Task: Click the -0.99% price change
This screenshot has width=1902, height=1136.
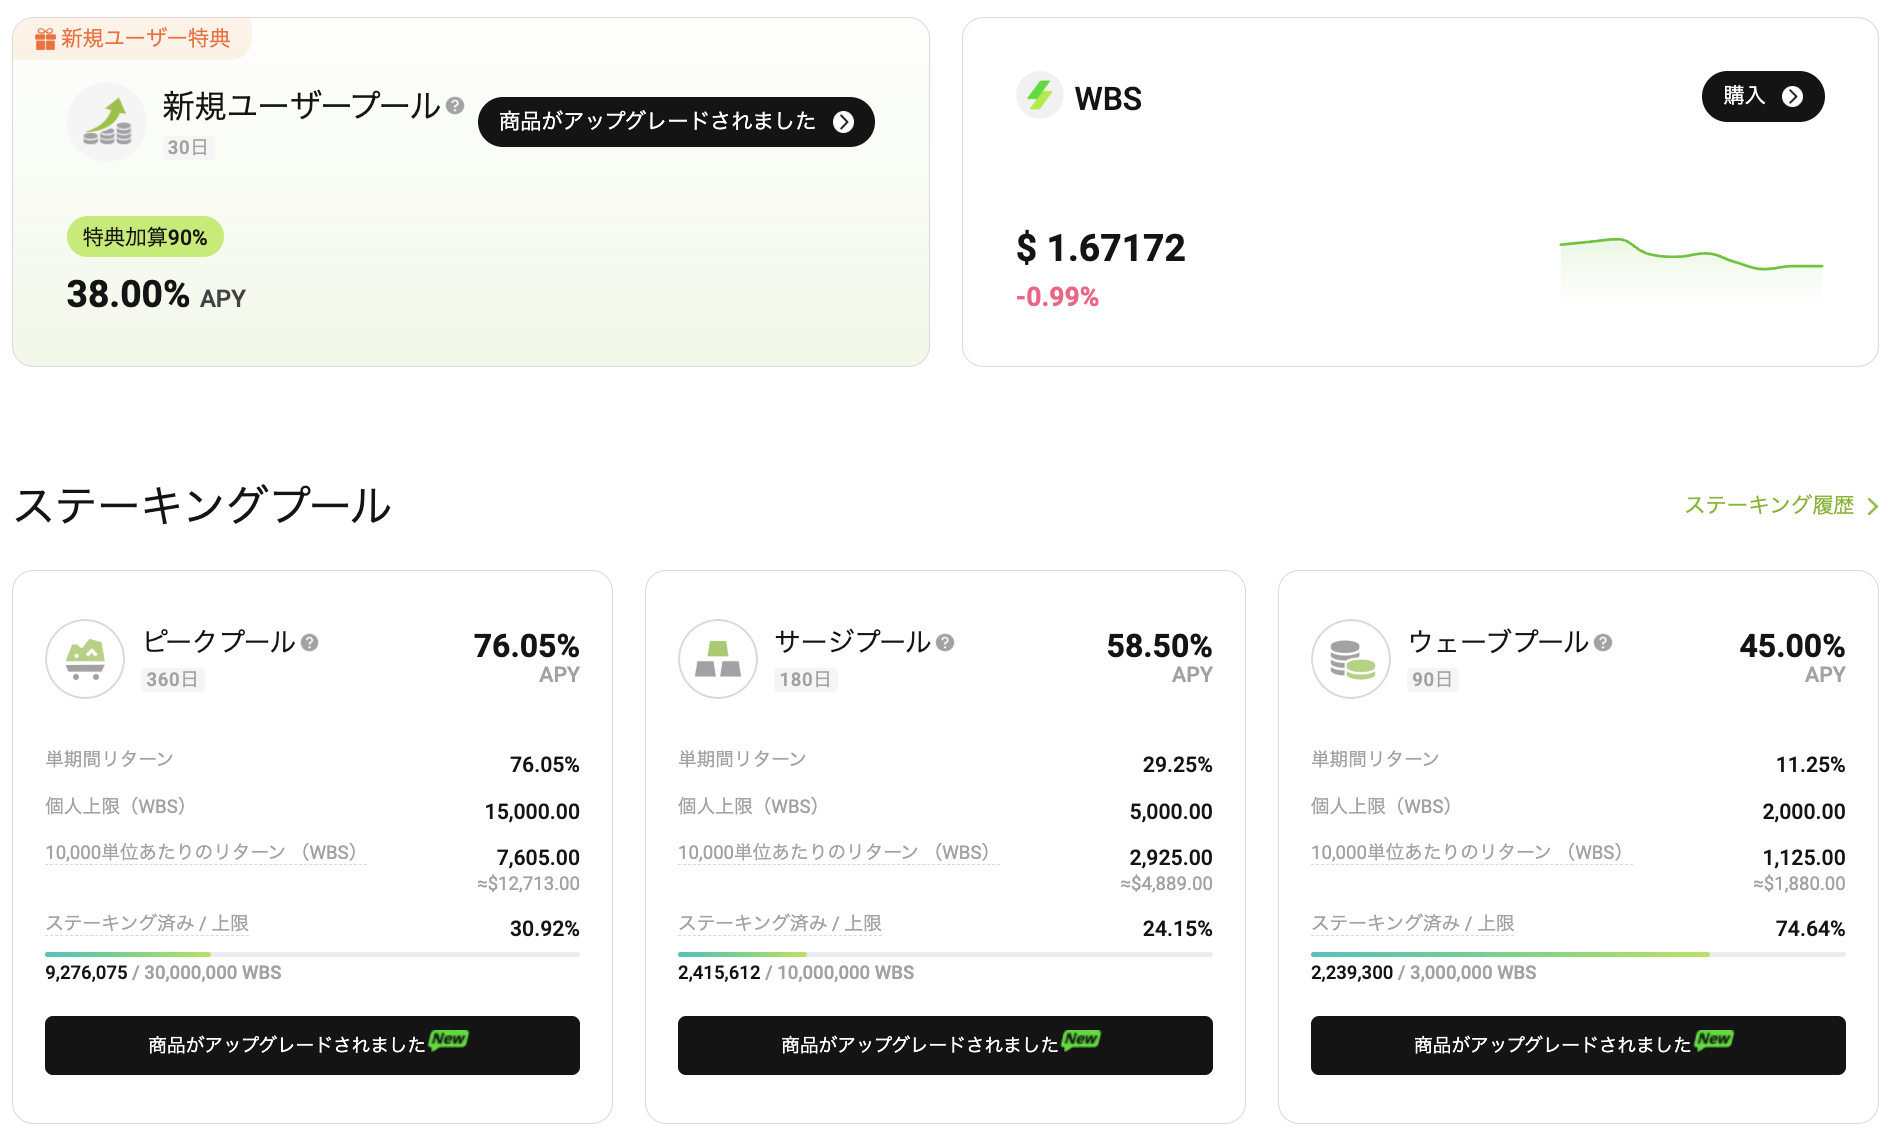Action: (1057, 297)
